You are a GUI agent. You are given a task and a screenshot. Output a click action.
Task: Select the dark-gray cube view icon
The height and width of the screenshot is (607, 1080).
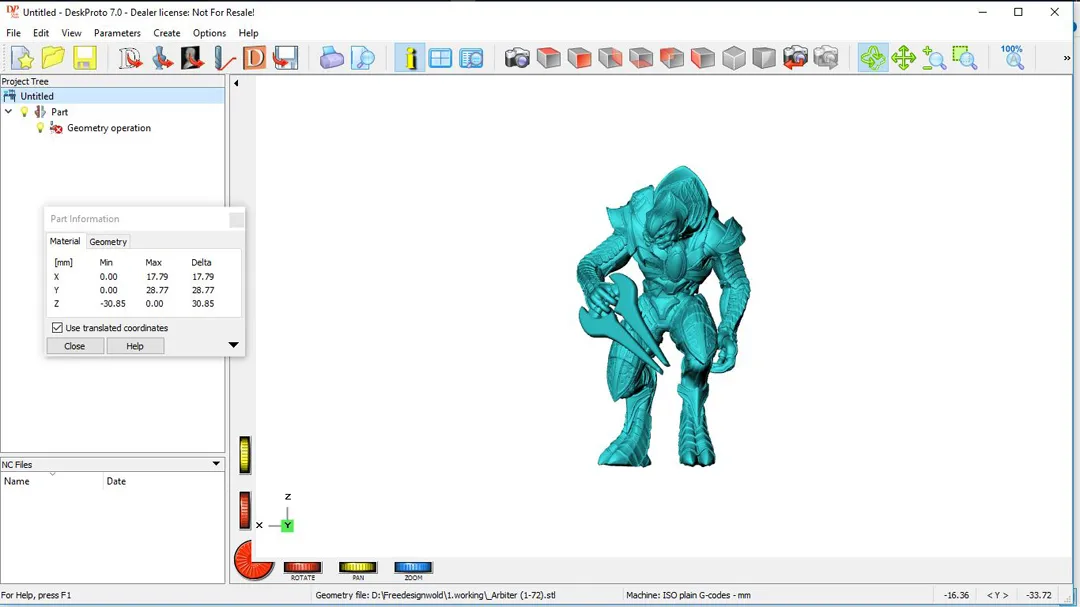764,58
